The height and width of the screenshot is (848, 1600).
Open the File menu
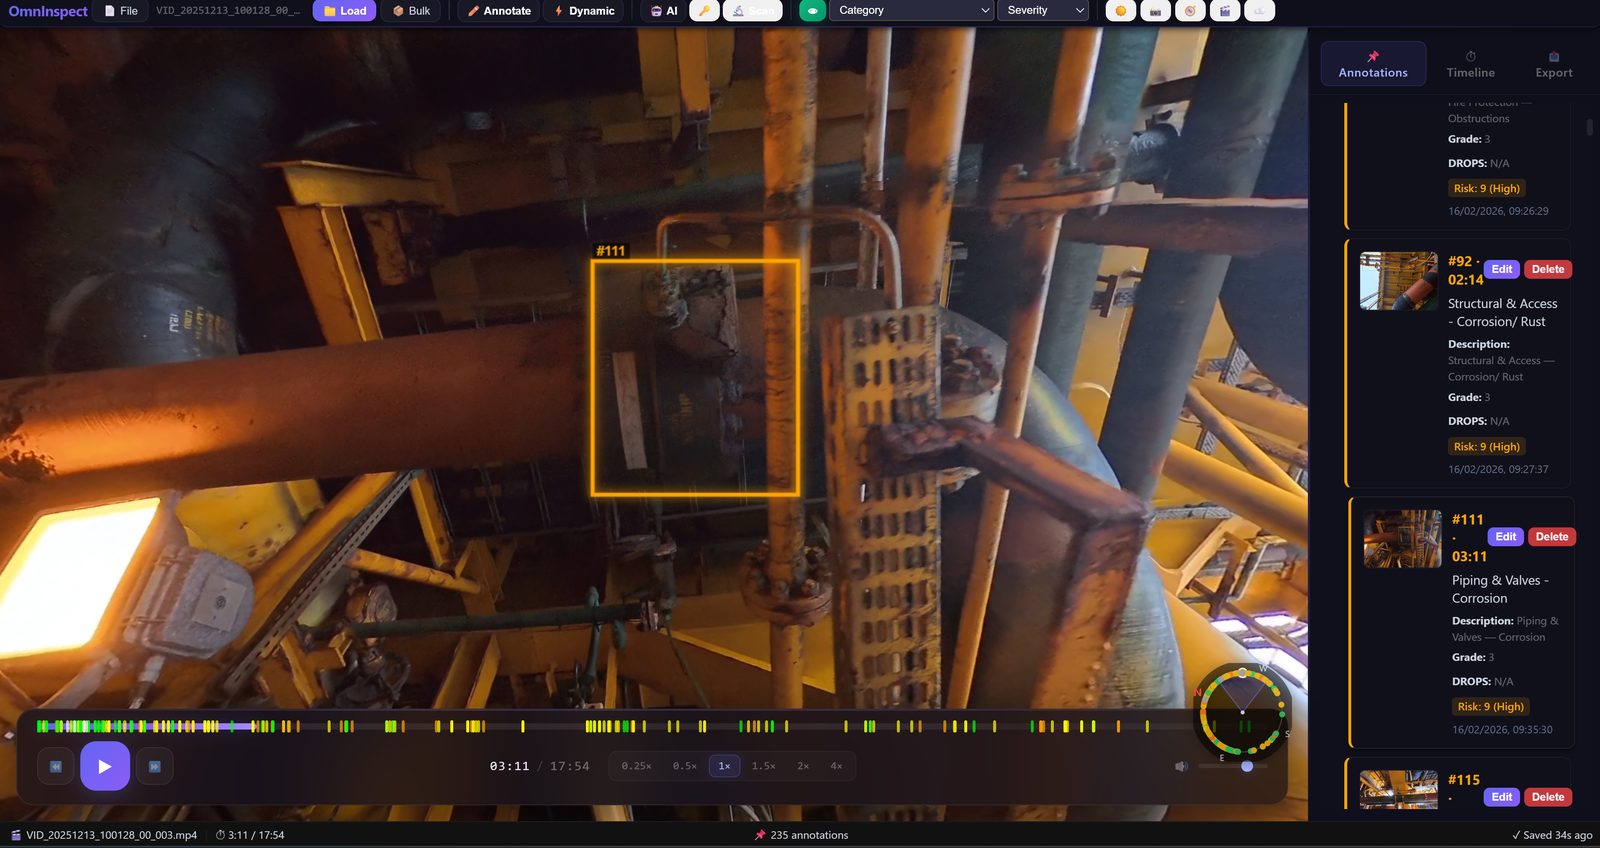(121, 11)
